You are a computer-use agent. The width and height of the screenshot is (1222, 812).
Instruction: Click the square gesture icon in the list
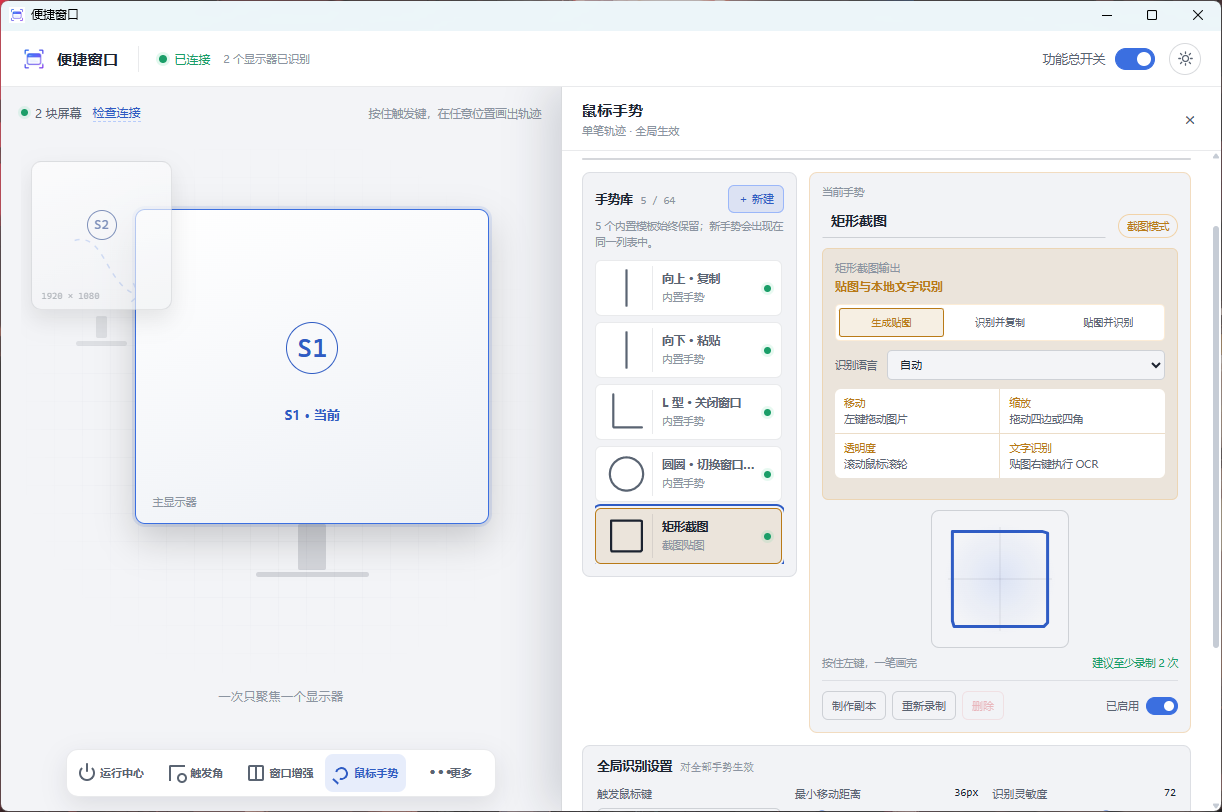tap(626, 536)
